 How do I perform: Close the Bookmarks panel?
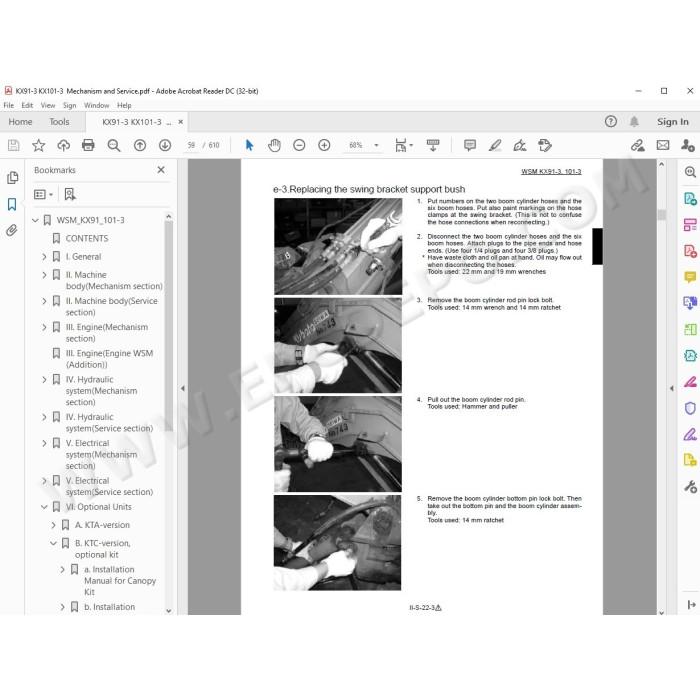pos(161,170)
